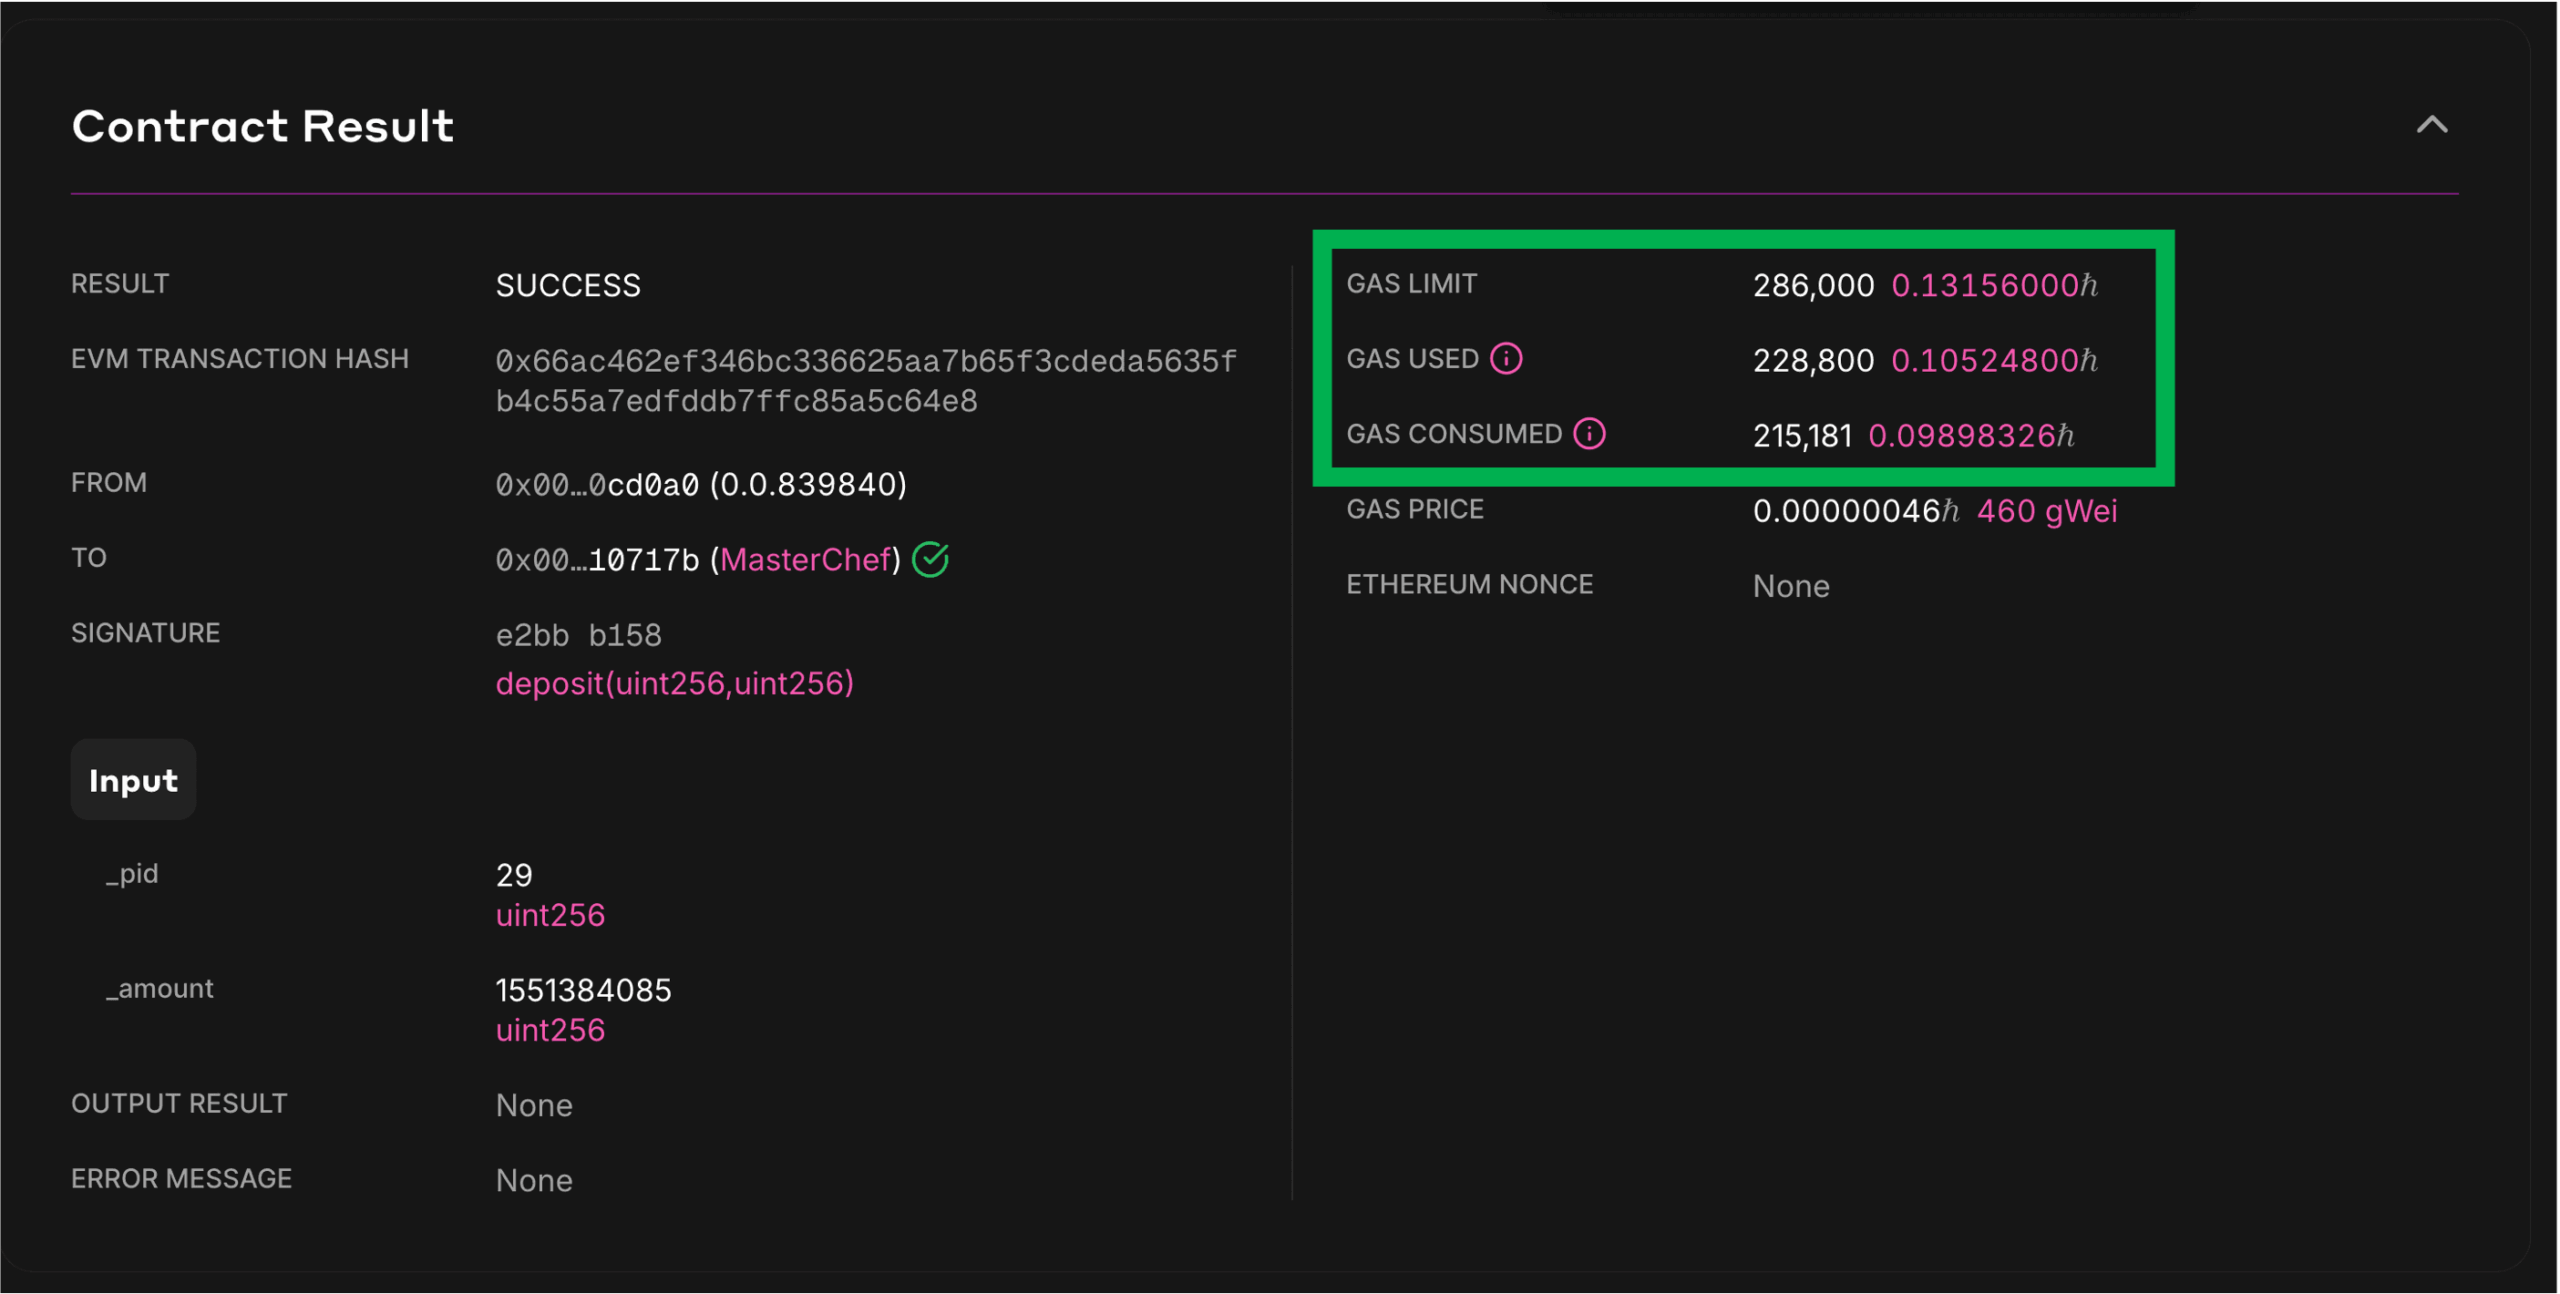This screenshot has height=1294, width=2560.
Task: Click the gas used 0.10524800ℏ amount
Action: coord(1994,360)
